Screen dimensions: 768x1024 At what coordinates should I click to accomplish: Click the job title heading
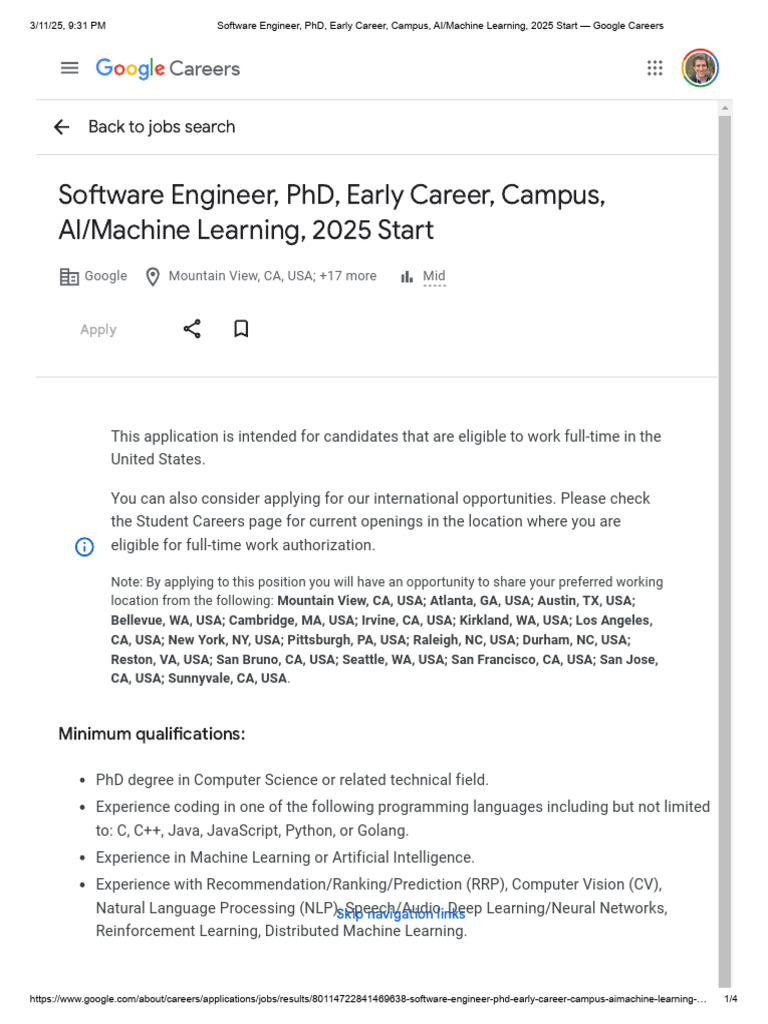(331, 212)
